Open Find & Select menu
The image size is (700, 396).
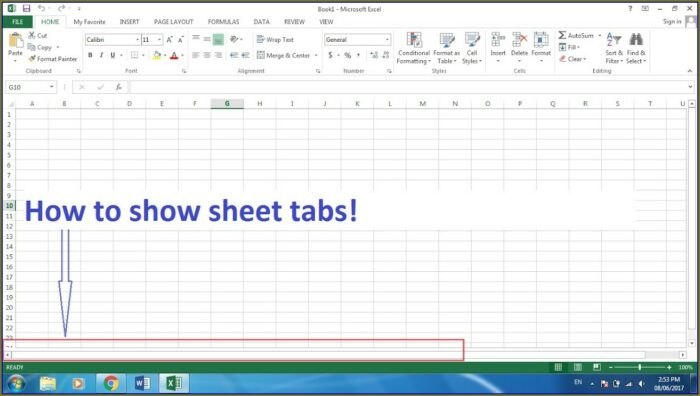pyautogui.click(x=636, y=48)
